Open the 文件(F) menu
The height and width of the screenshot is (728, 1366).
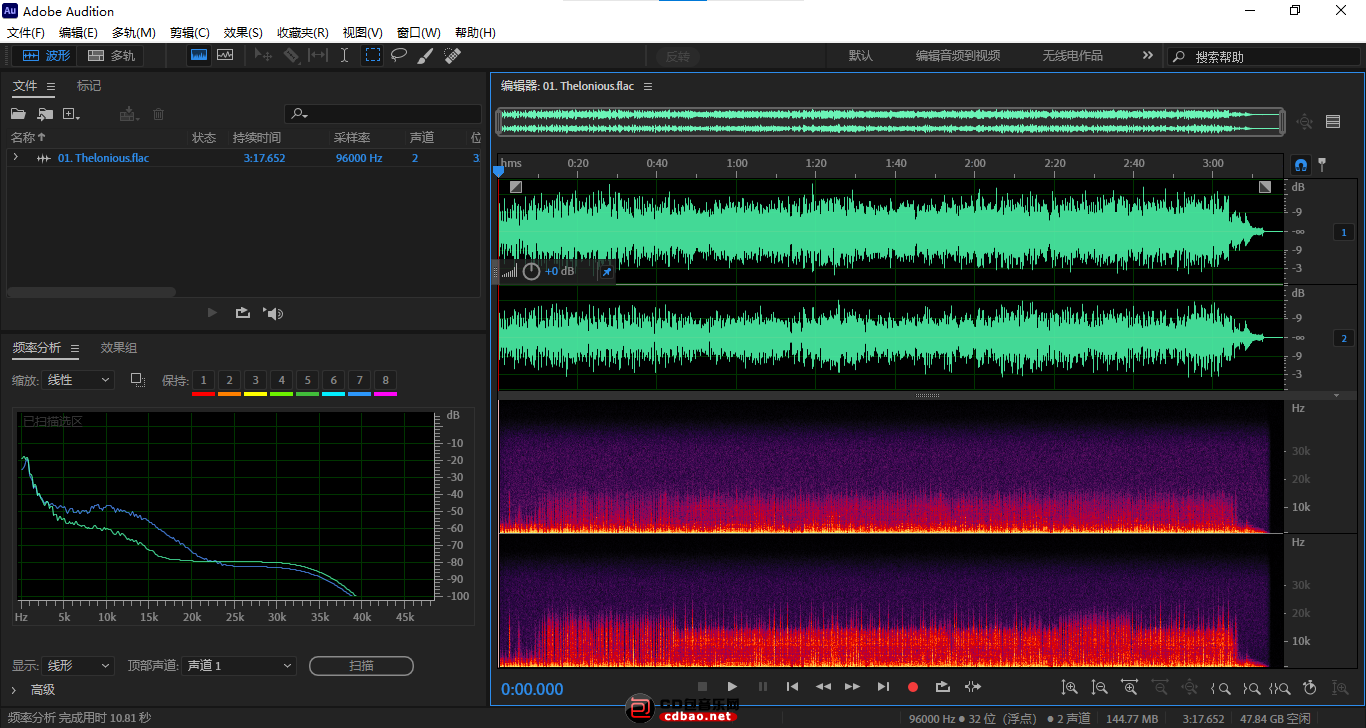coord(26,33)
